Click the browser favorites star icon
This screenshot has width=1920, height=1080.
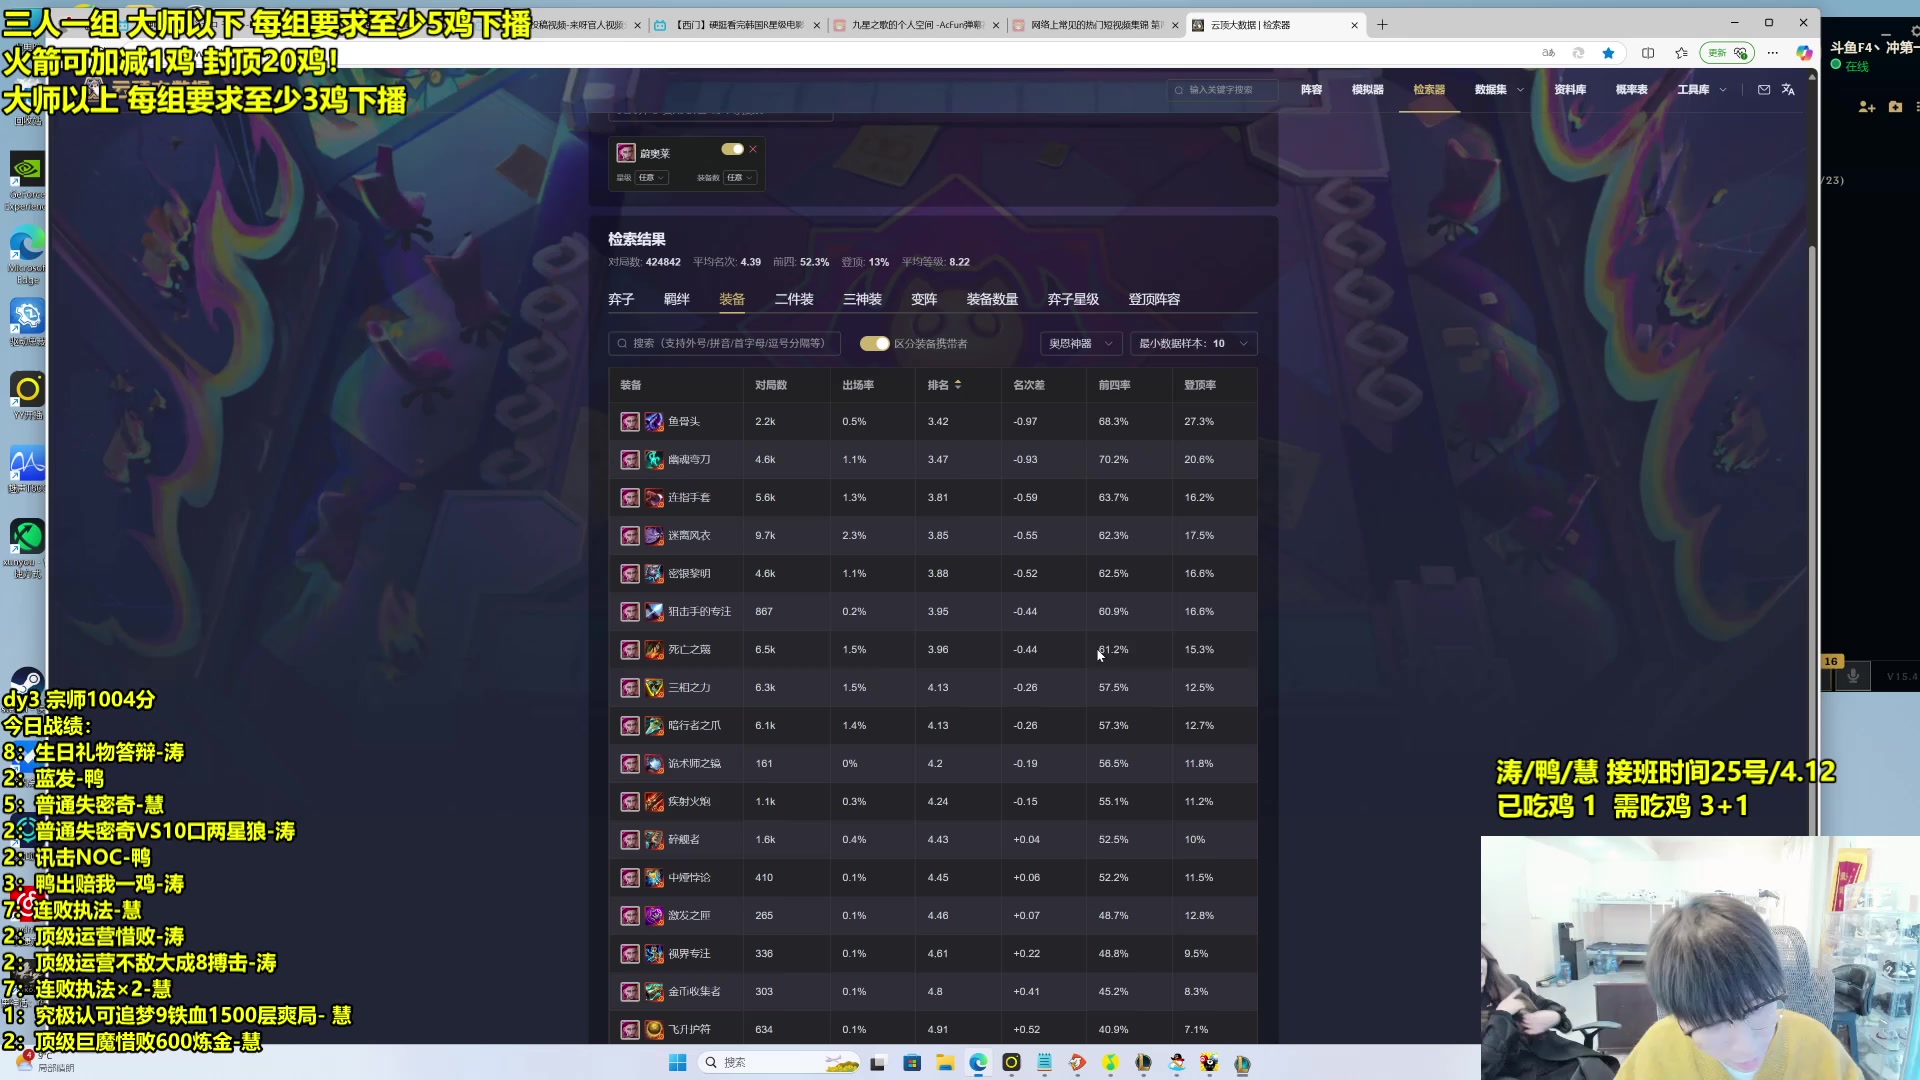click(1608, 53)
